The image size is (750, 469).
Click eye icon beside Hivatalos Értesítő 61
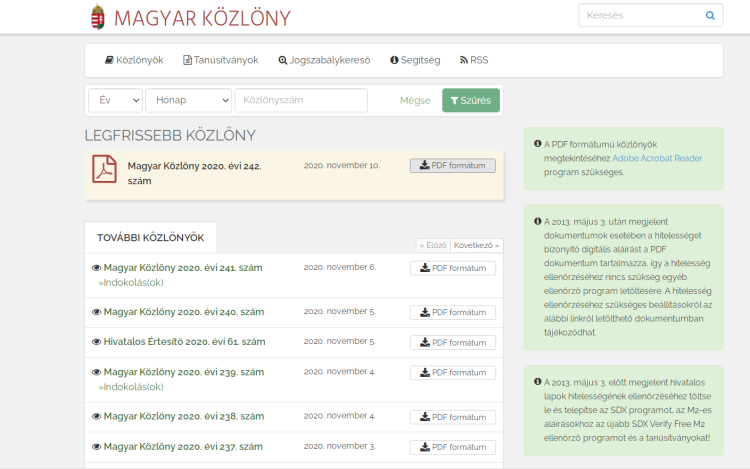coord(96,342)
